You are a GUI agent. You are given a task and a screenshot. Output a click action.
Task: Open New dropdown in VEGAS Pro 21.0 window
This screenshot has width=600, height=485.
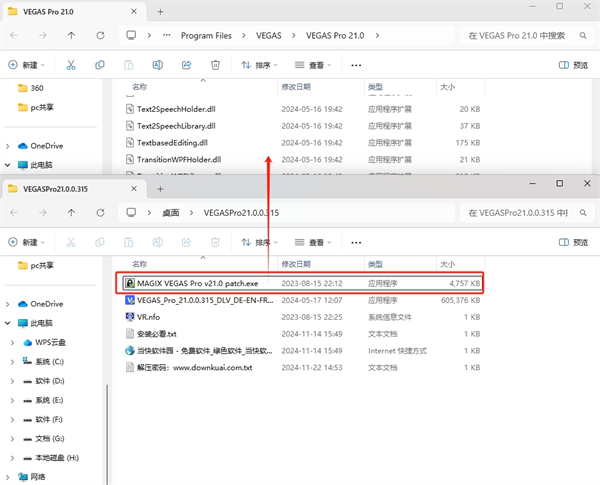[x=26, y=65]
